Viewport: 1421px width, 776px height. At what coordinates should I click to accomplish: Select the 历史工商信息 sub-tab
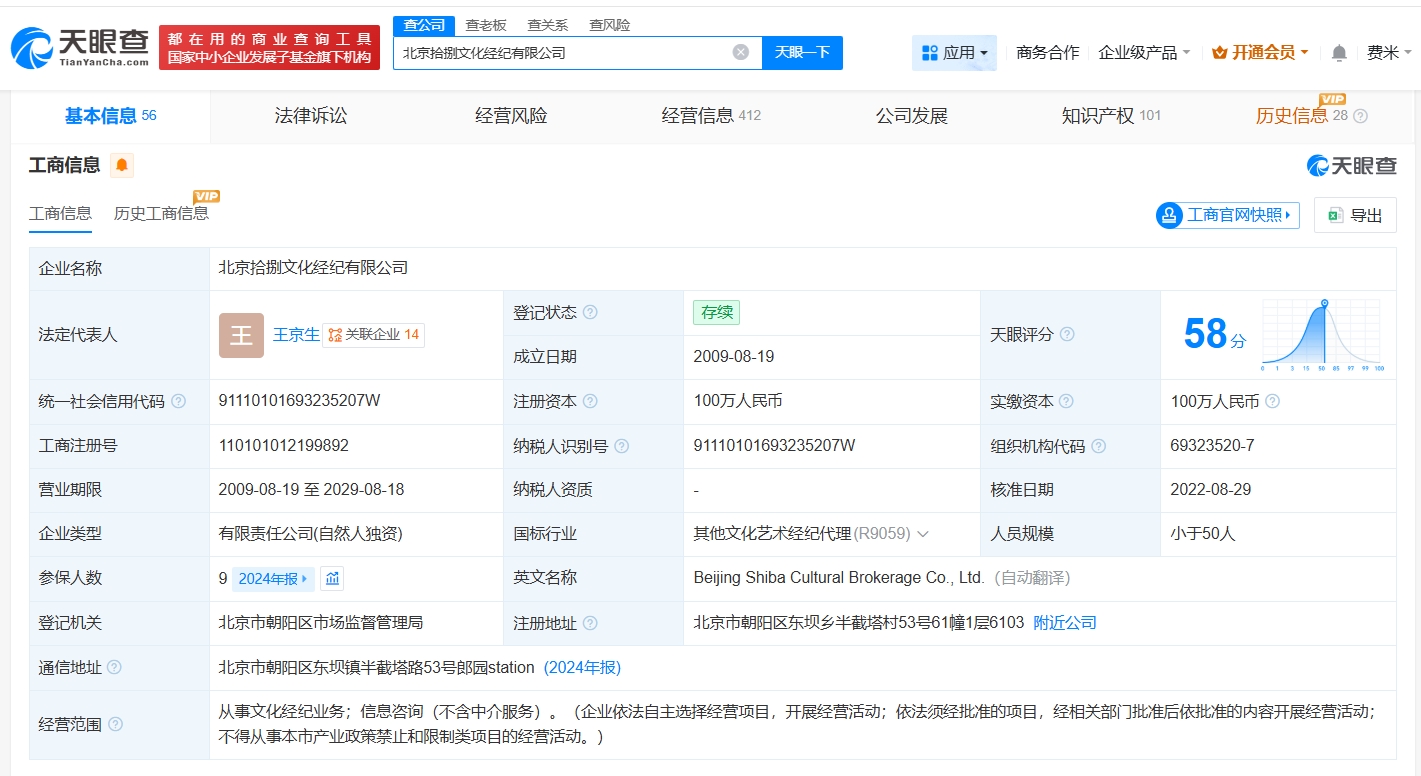tap(161, 213)
